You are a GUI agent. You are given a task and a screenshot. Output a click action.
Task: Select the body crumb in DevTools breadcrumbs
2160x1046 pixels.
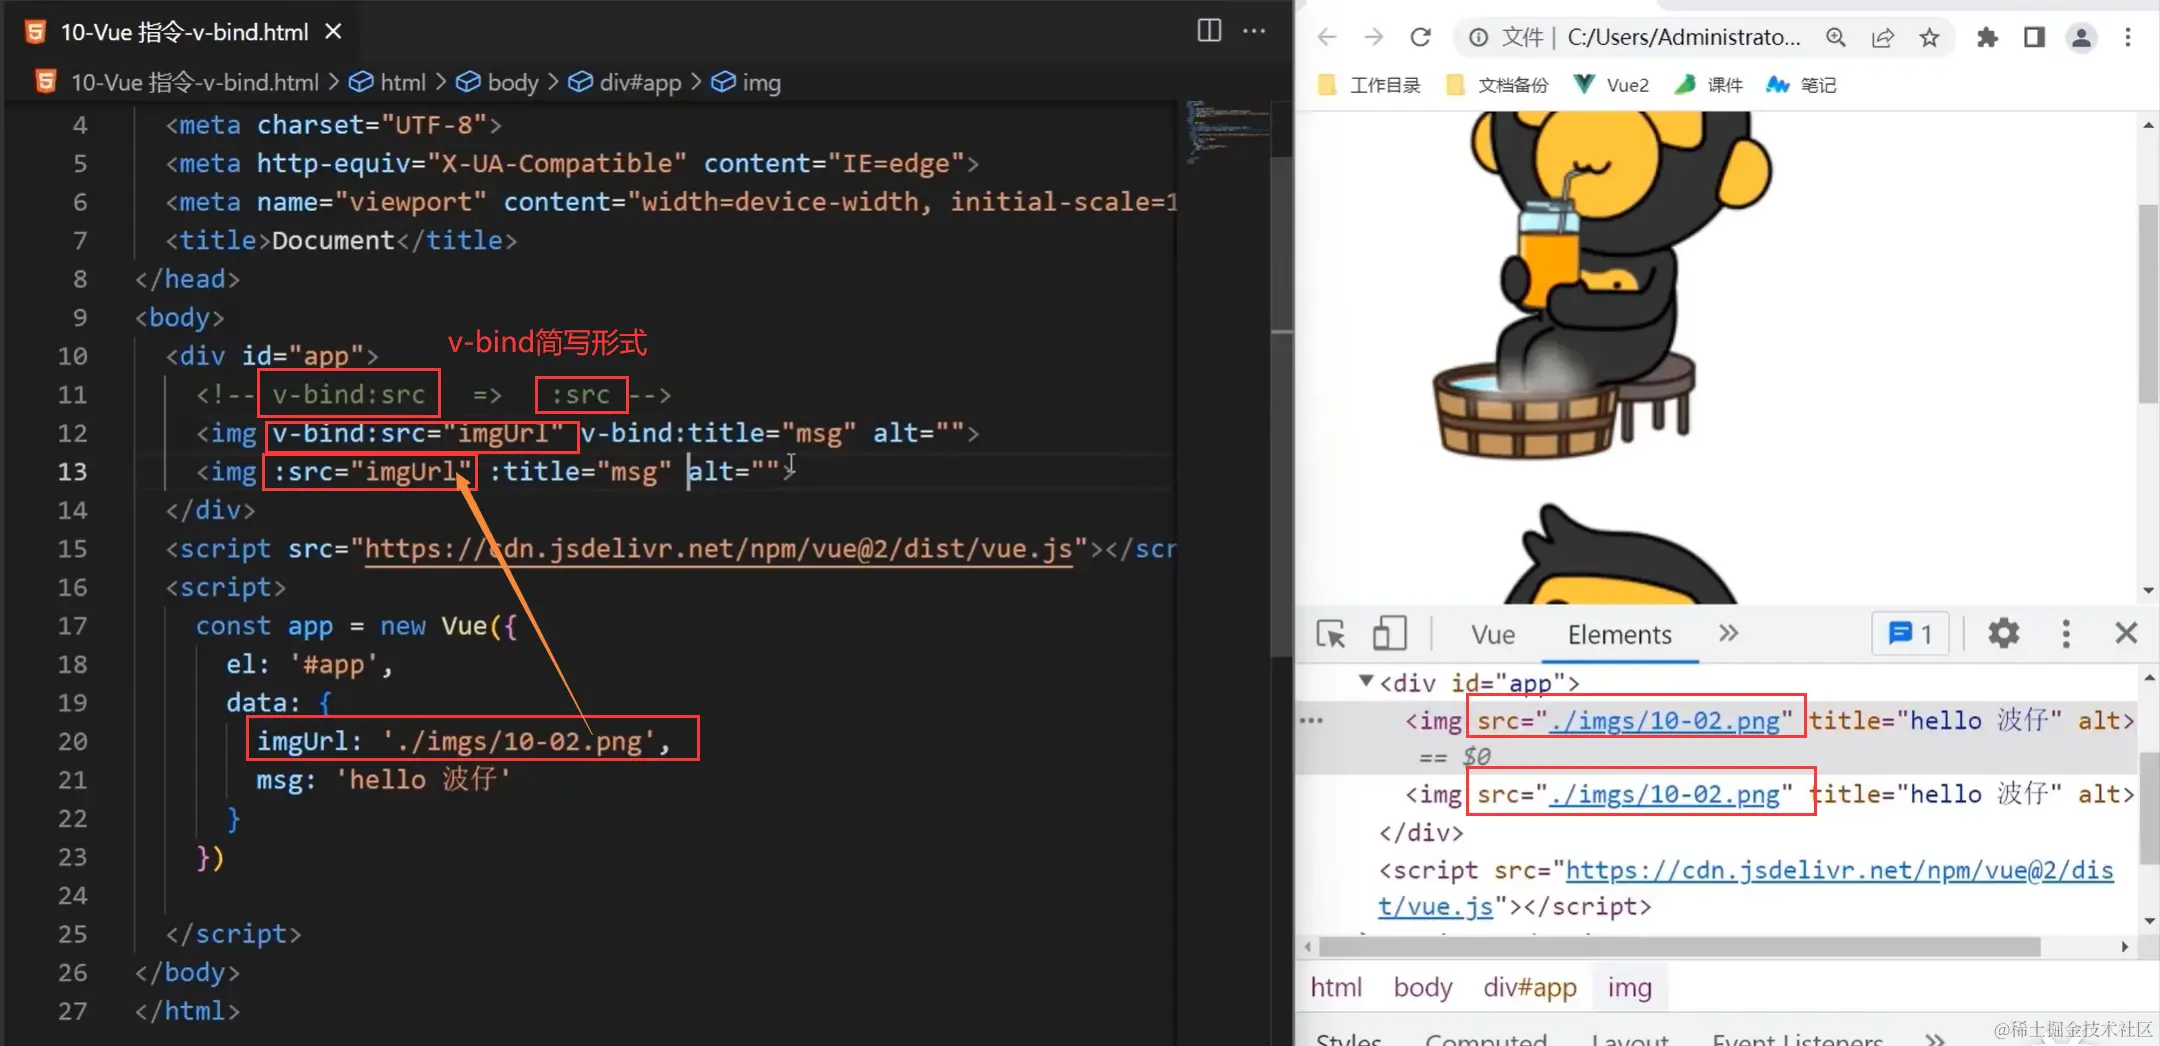tap(1423, 988)
